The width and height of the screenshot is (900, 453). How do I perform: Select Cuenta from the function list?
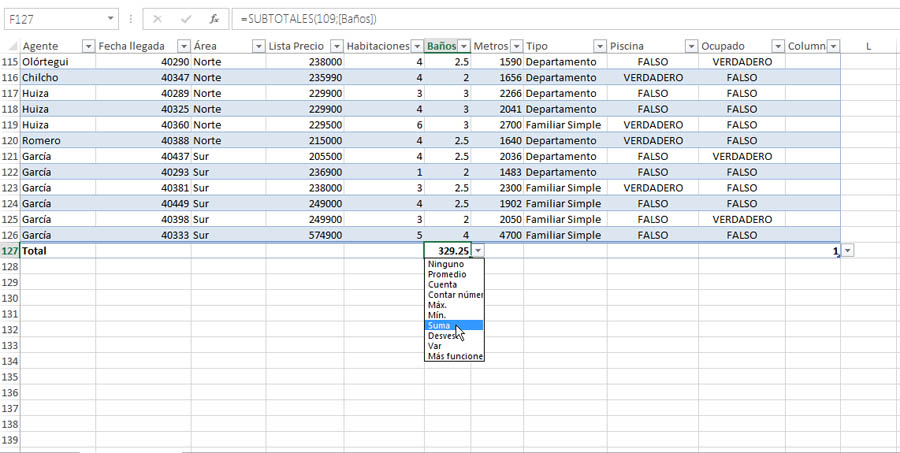point(442,284)
